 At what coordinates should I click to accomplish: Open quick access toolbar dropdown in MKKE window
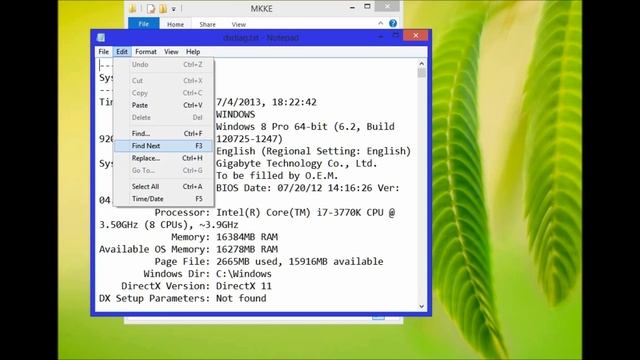click(174, 9)
